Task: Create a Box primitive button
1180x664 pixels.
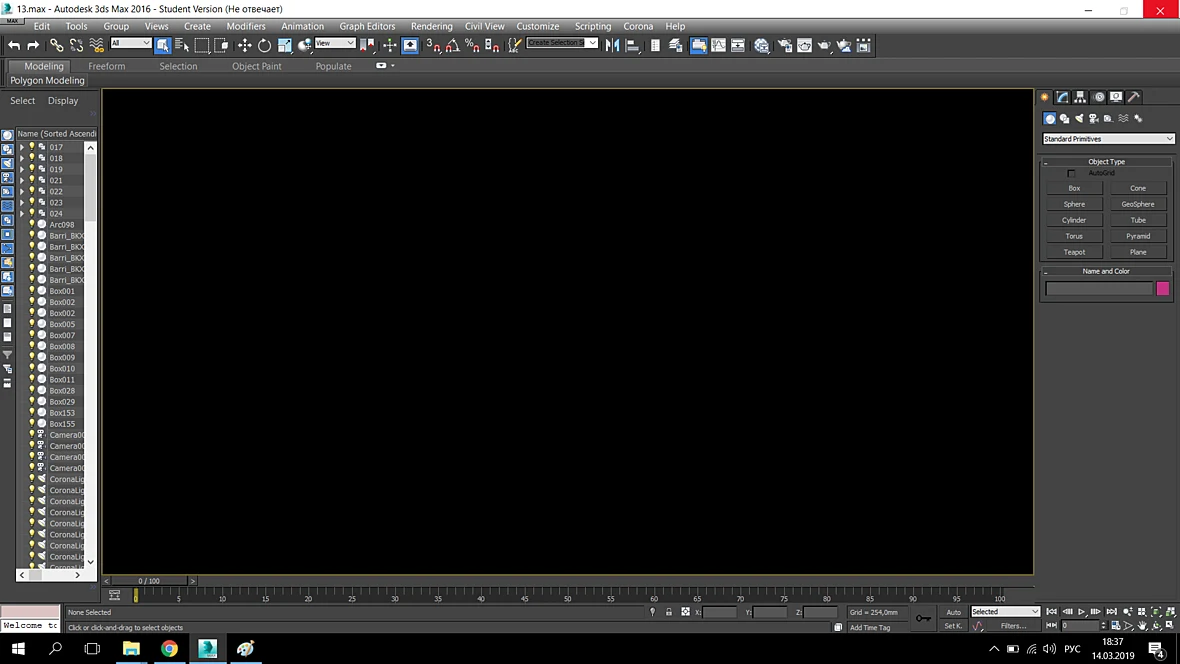Action: (x=1074, y=188)
